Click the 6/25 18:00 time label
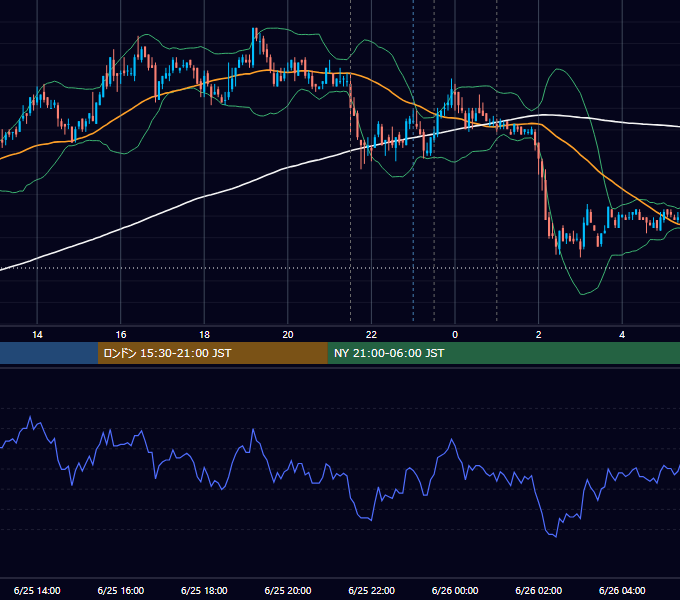 [204, 590]
